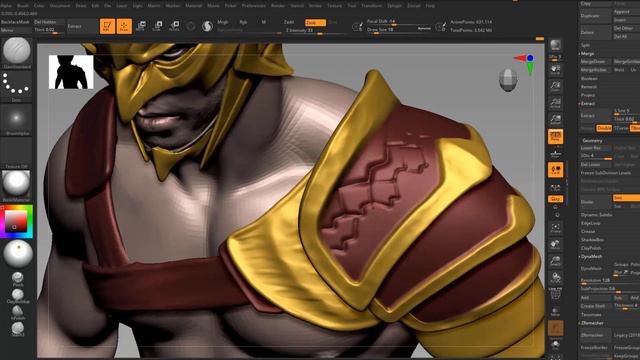Toggle the Rgb button
Image resolution: width=640 pixels, height=360 pixels.
click(244, 22)
